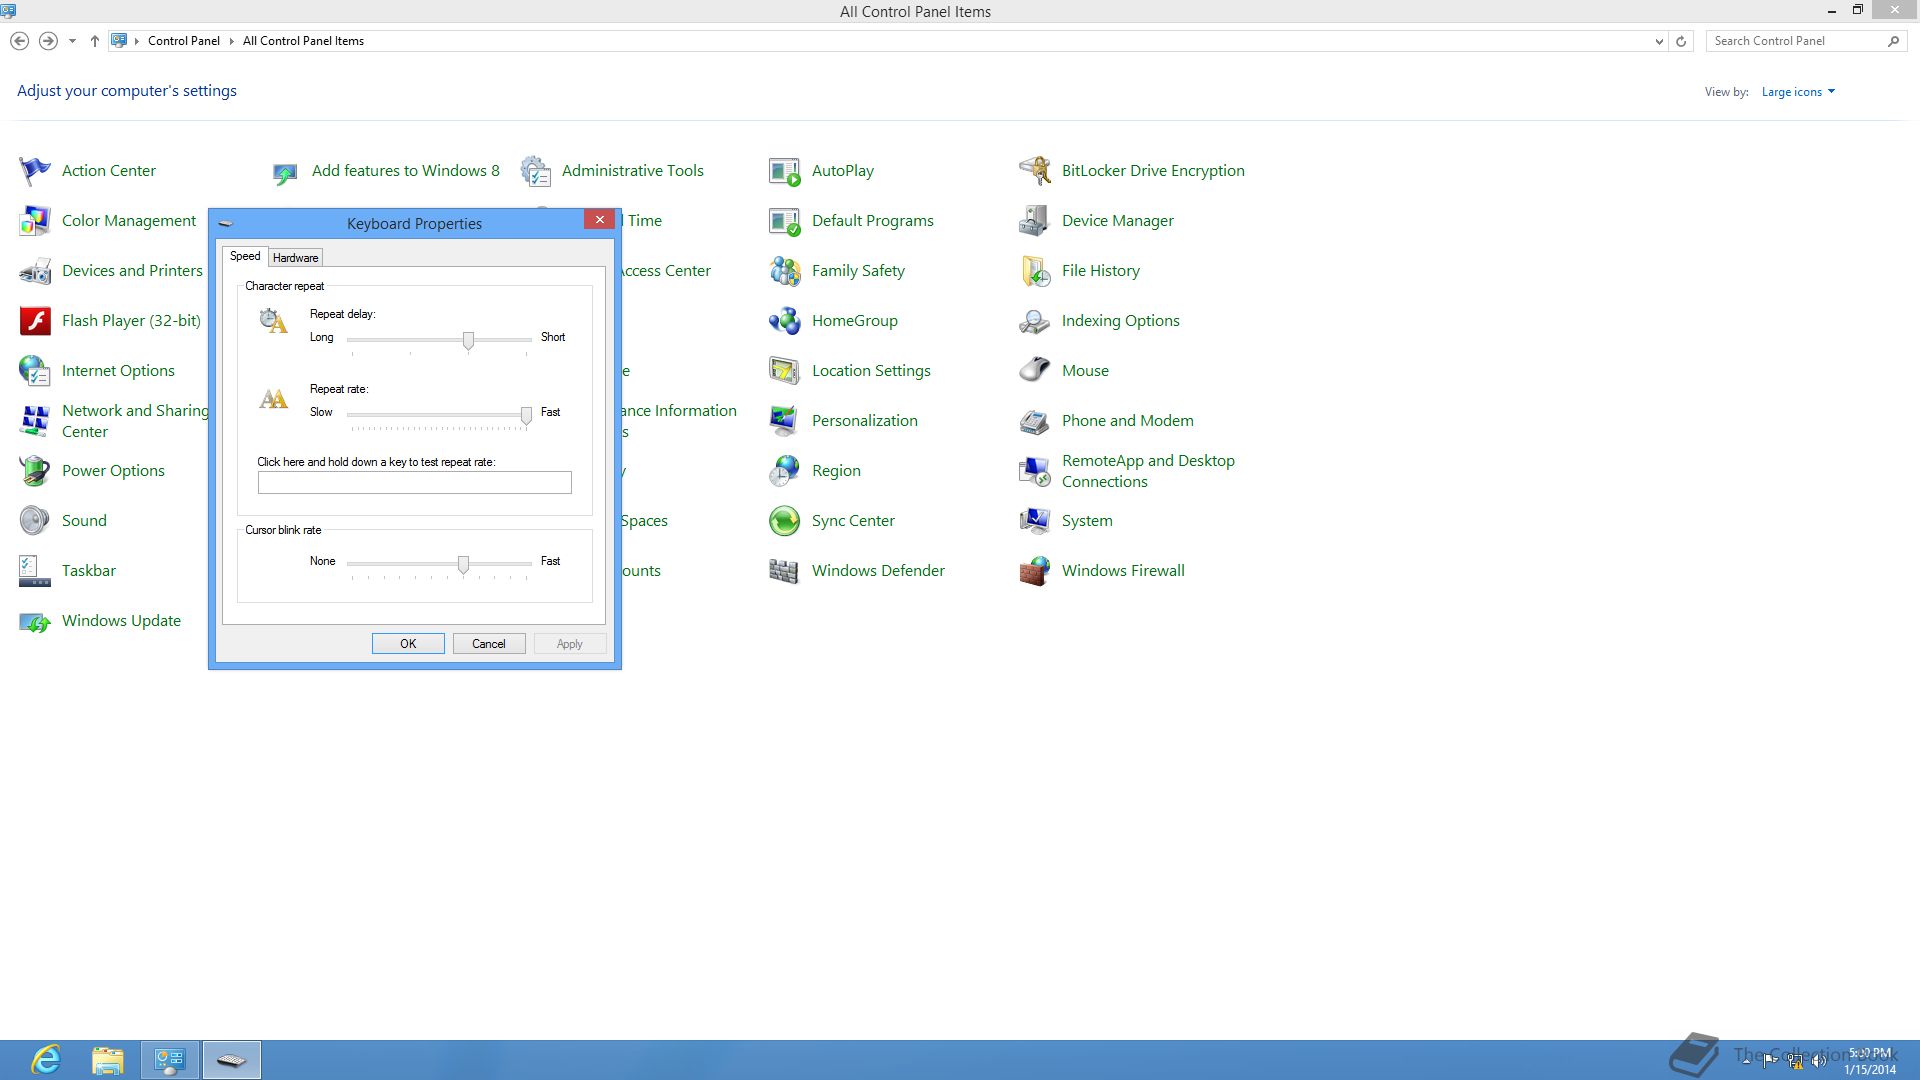Open the Device Manager icon
The width and height of the screenshot is (1920, 1080).
1035,221
